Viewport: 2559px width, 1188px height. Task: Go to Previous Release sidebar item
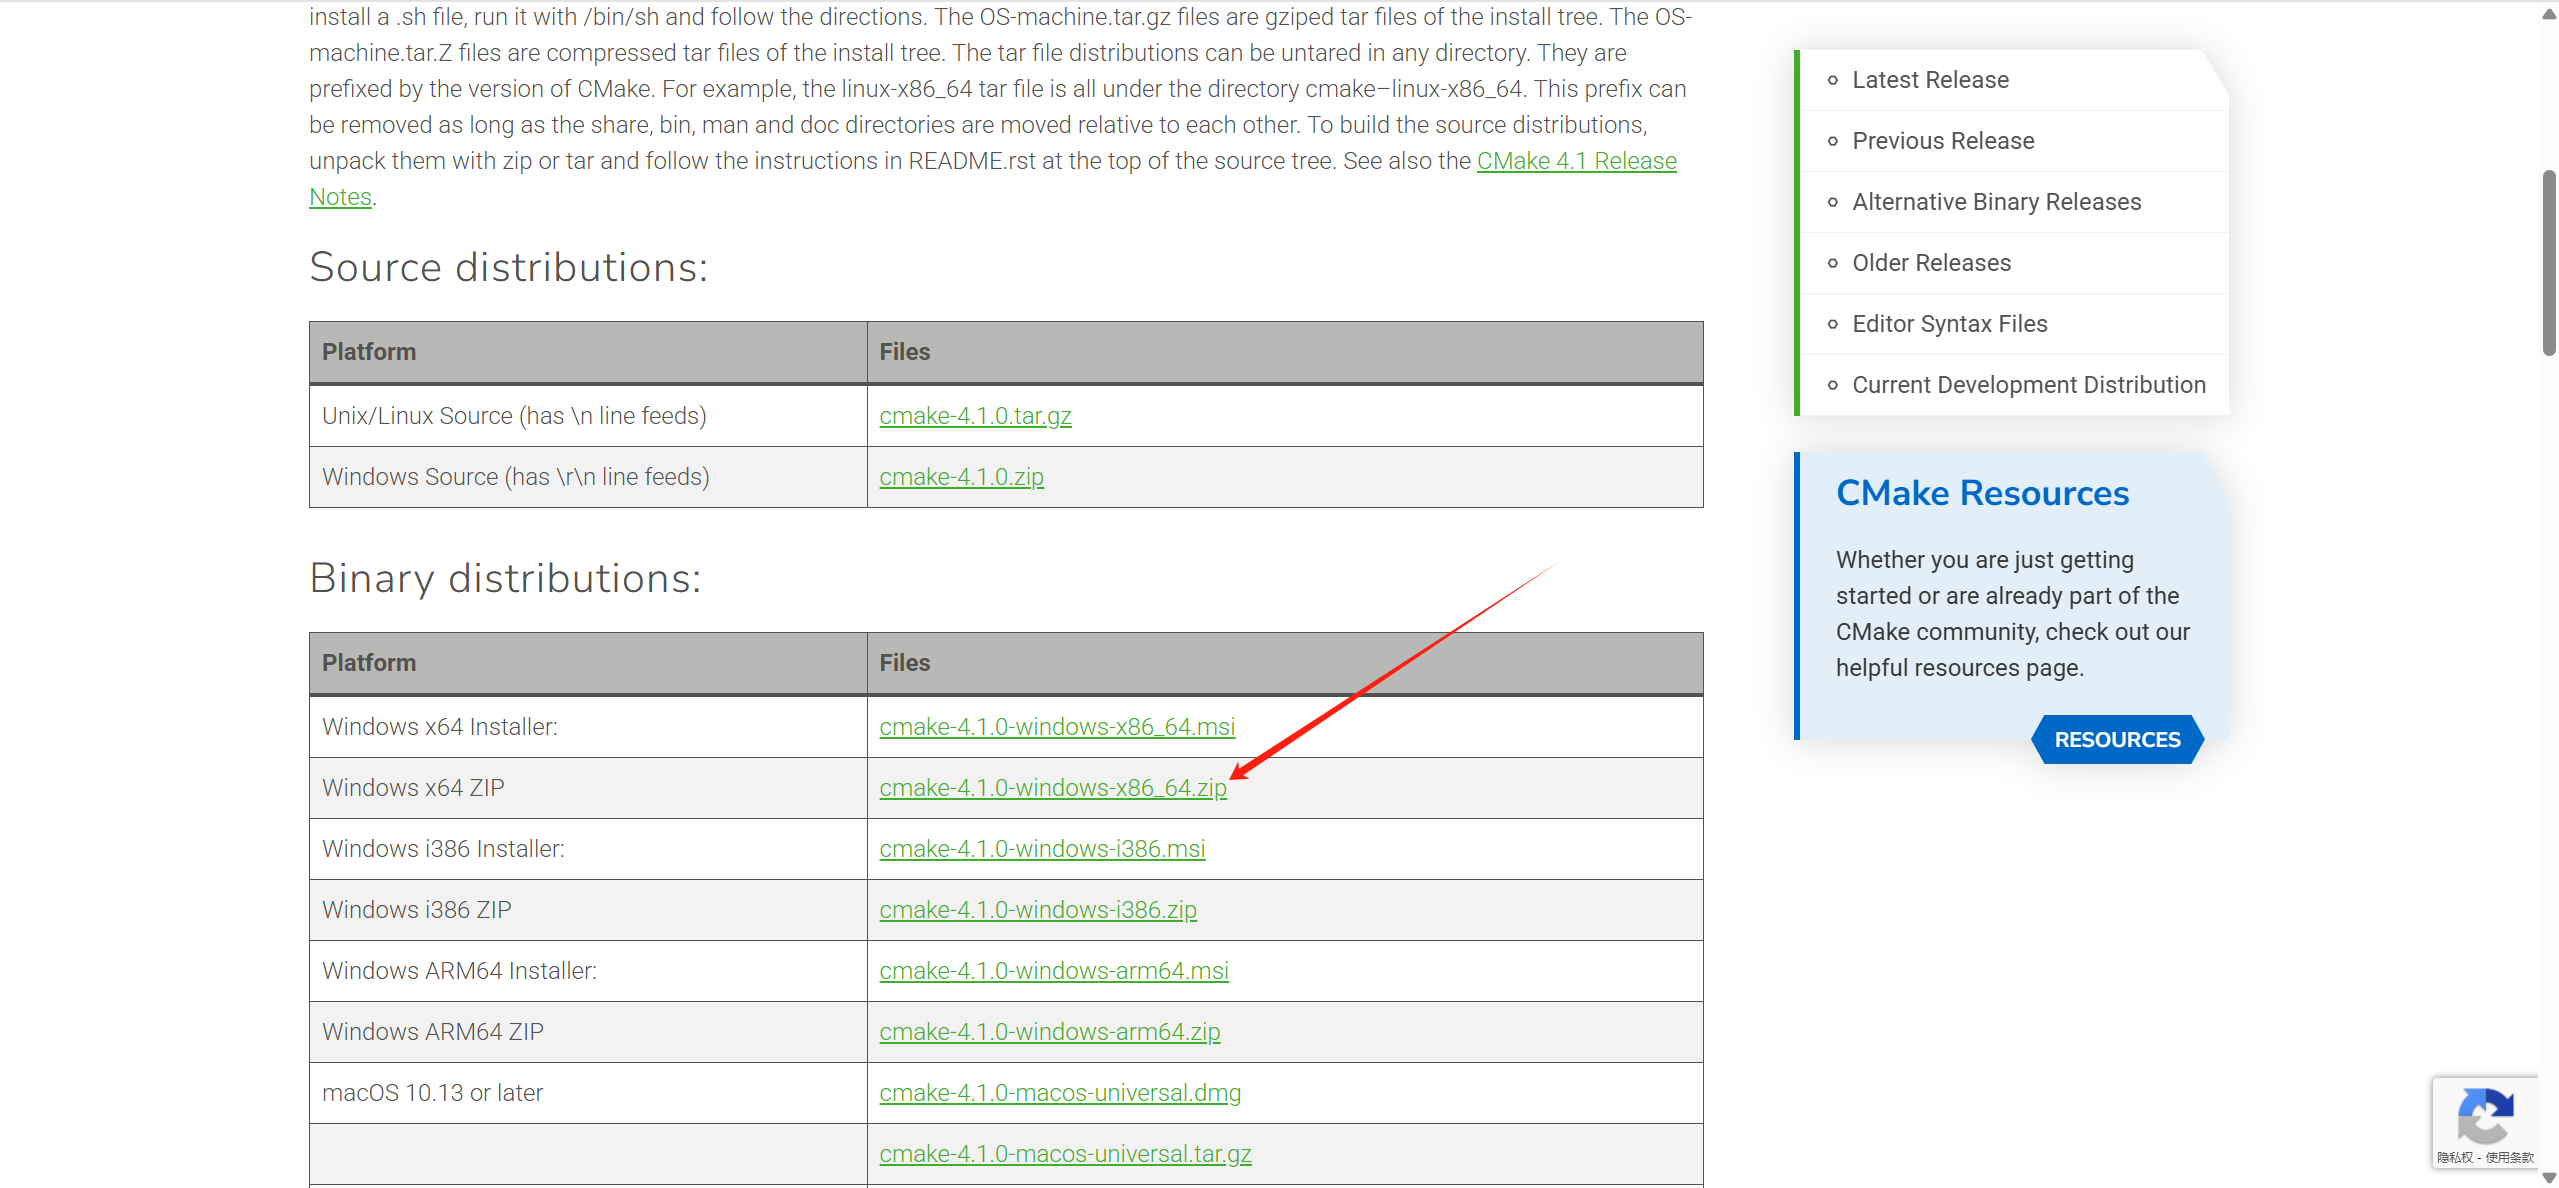(x=1943, y=141)
